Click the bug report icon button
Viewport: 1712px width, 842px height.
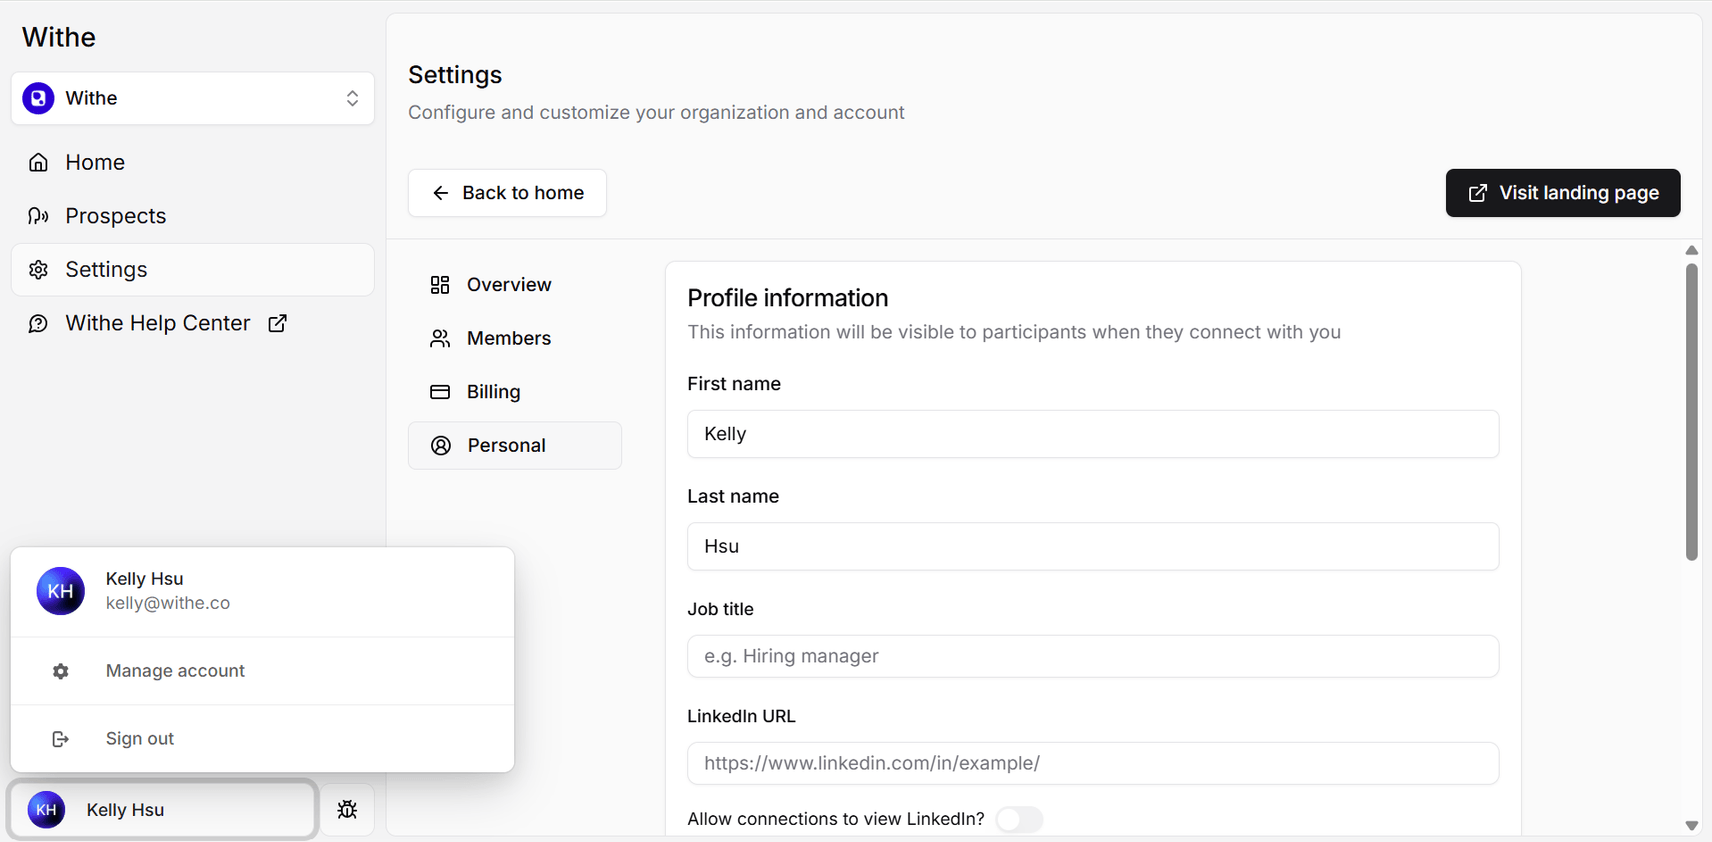click(347, 810)
